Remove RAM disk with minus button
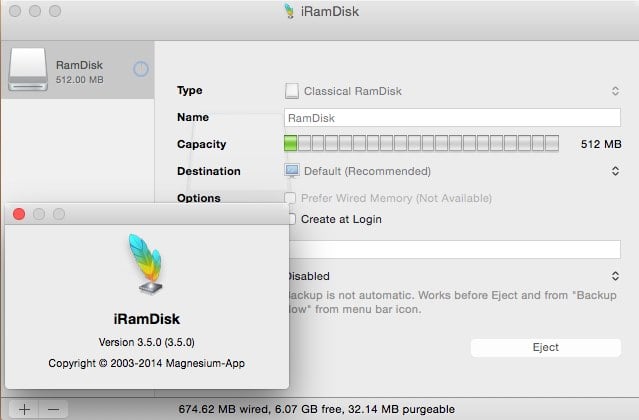Viewport: 639px width, 420px height. pyautogui.click(x=53, y=409)
